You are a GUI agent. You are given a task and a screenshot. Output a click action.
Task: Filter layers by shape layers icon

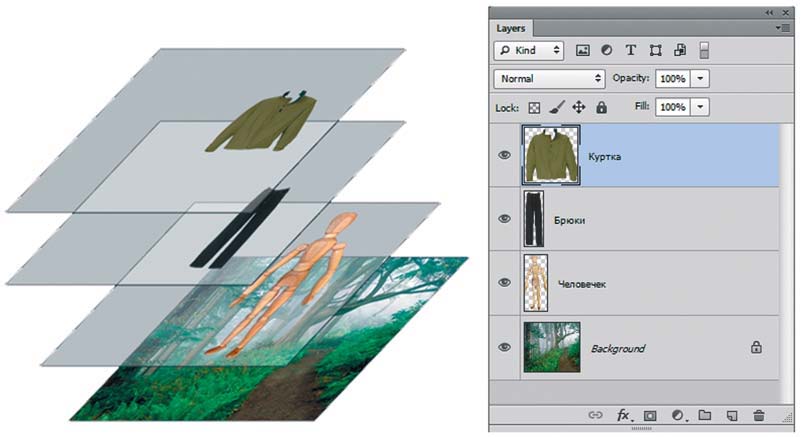655,50
